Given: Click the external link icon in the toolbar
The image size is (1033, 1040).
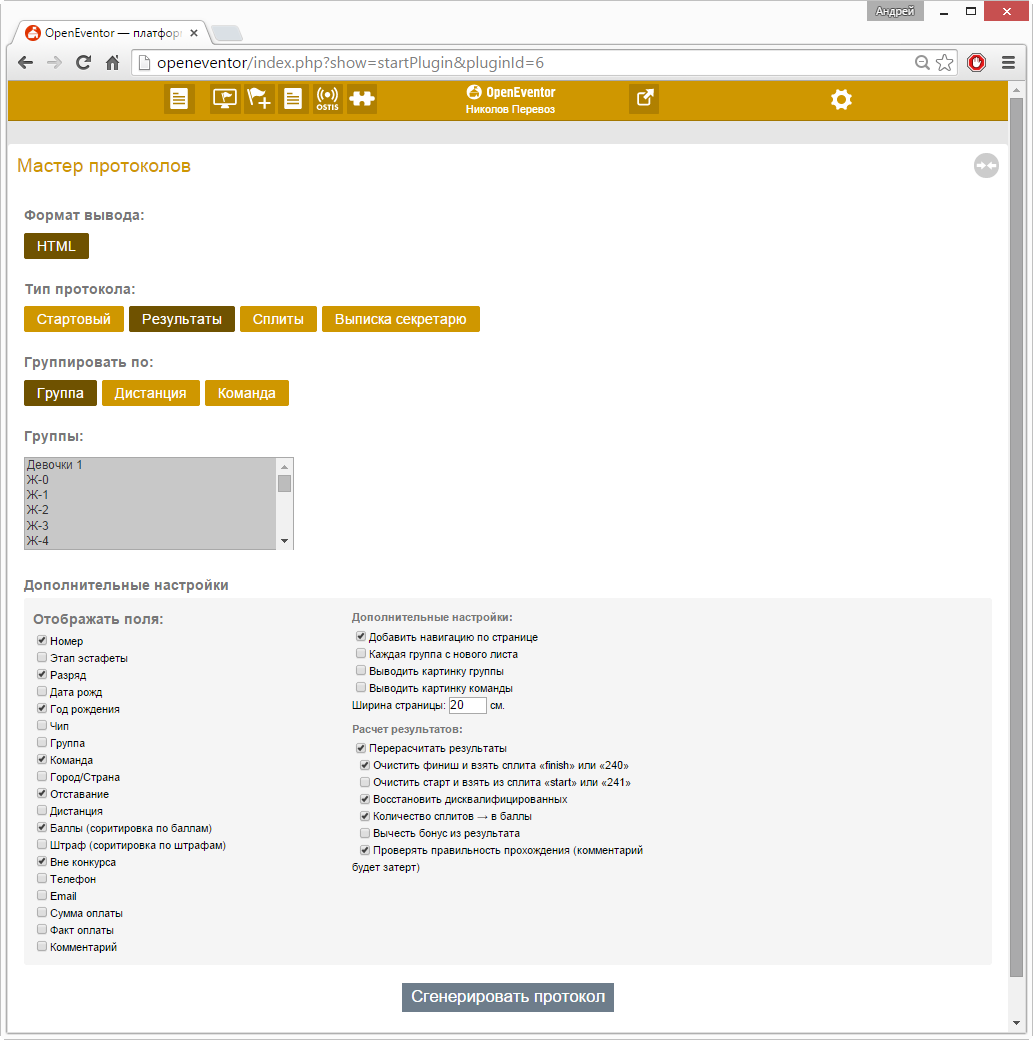Looking at the screenshot, I should coord(644,99).
